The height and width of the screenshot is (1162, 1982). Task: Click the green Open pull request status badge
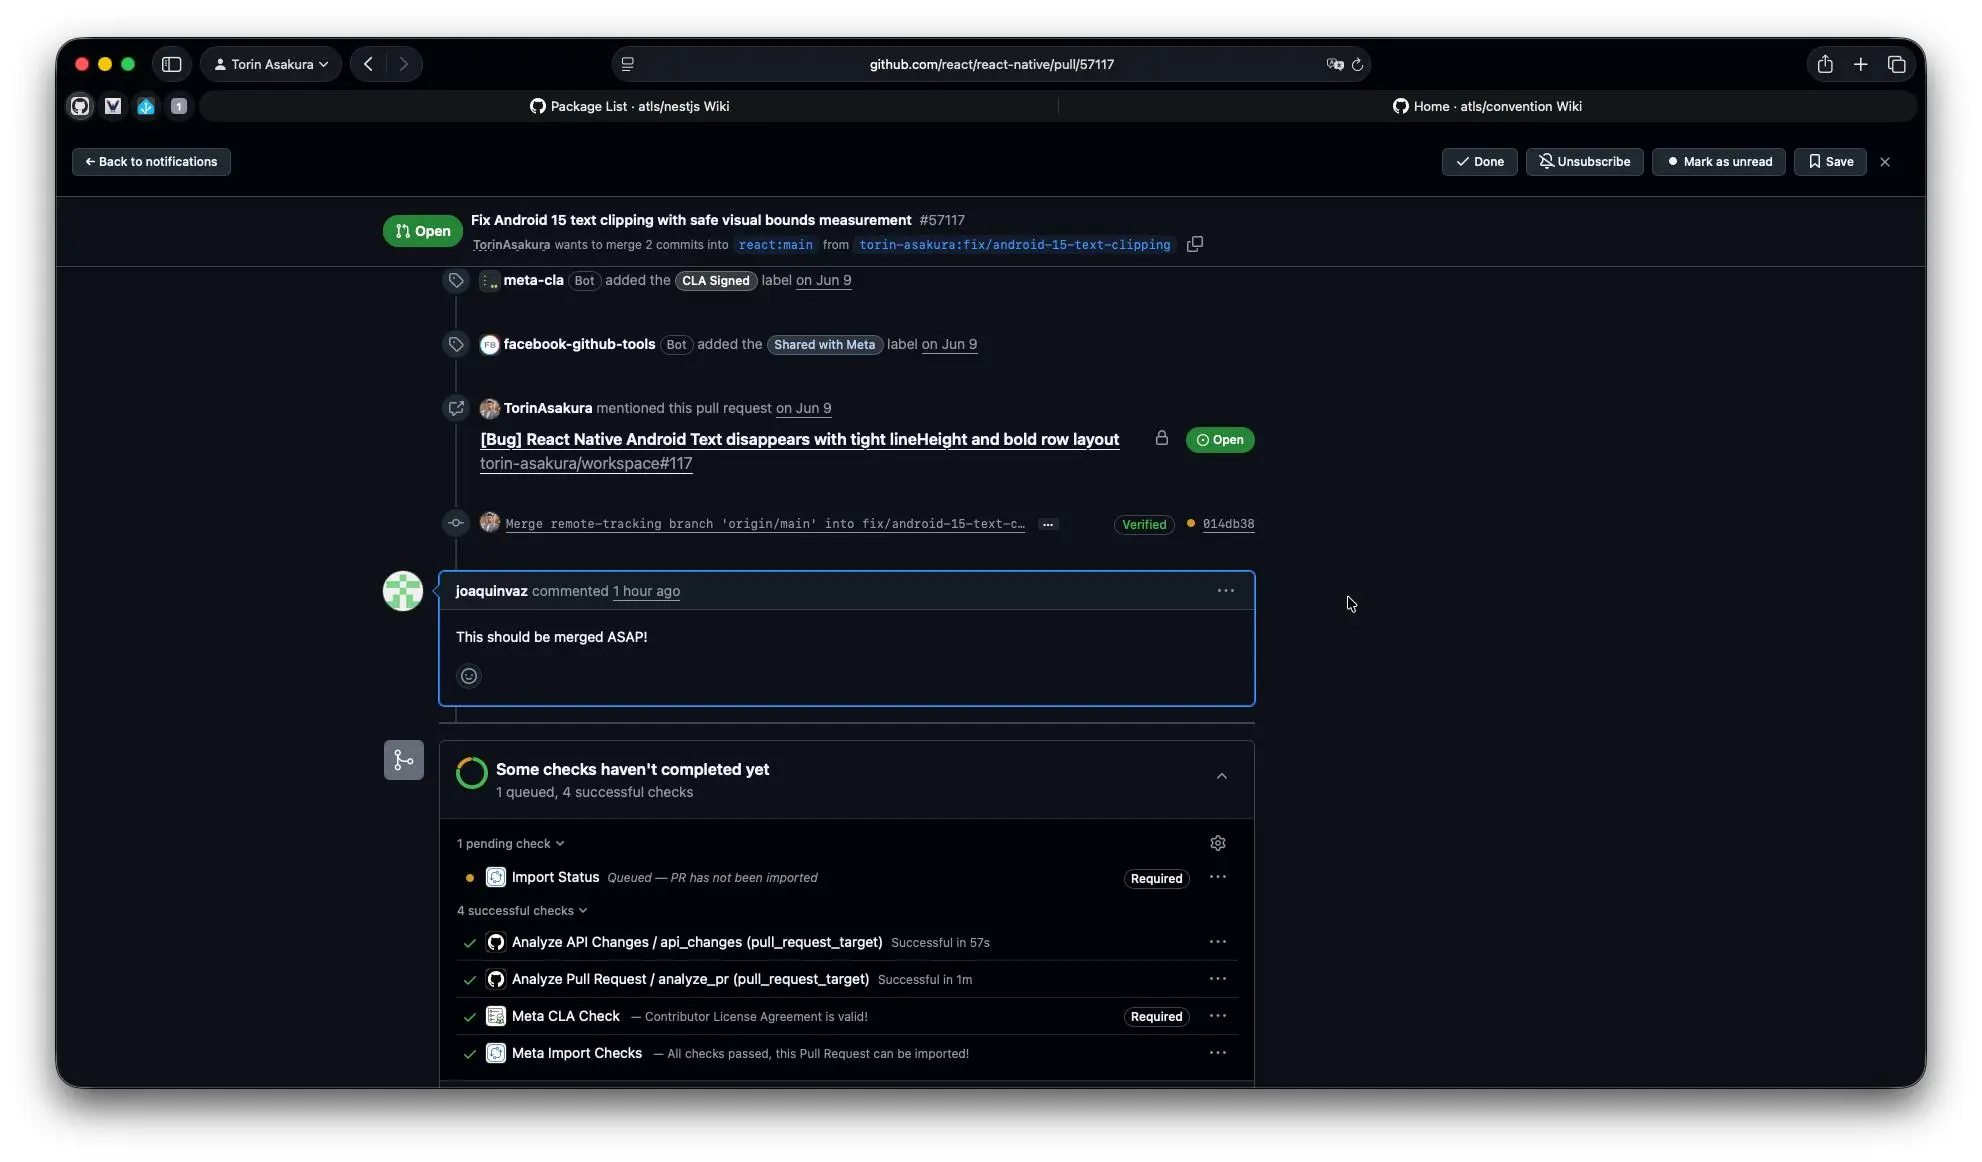[422, 231]
